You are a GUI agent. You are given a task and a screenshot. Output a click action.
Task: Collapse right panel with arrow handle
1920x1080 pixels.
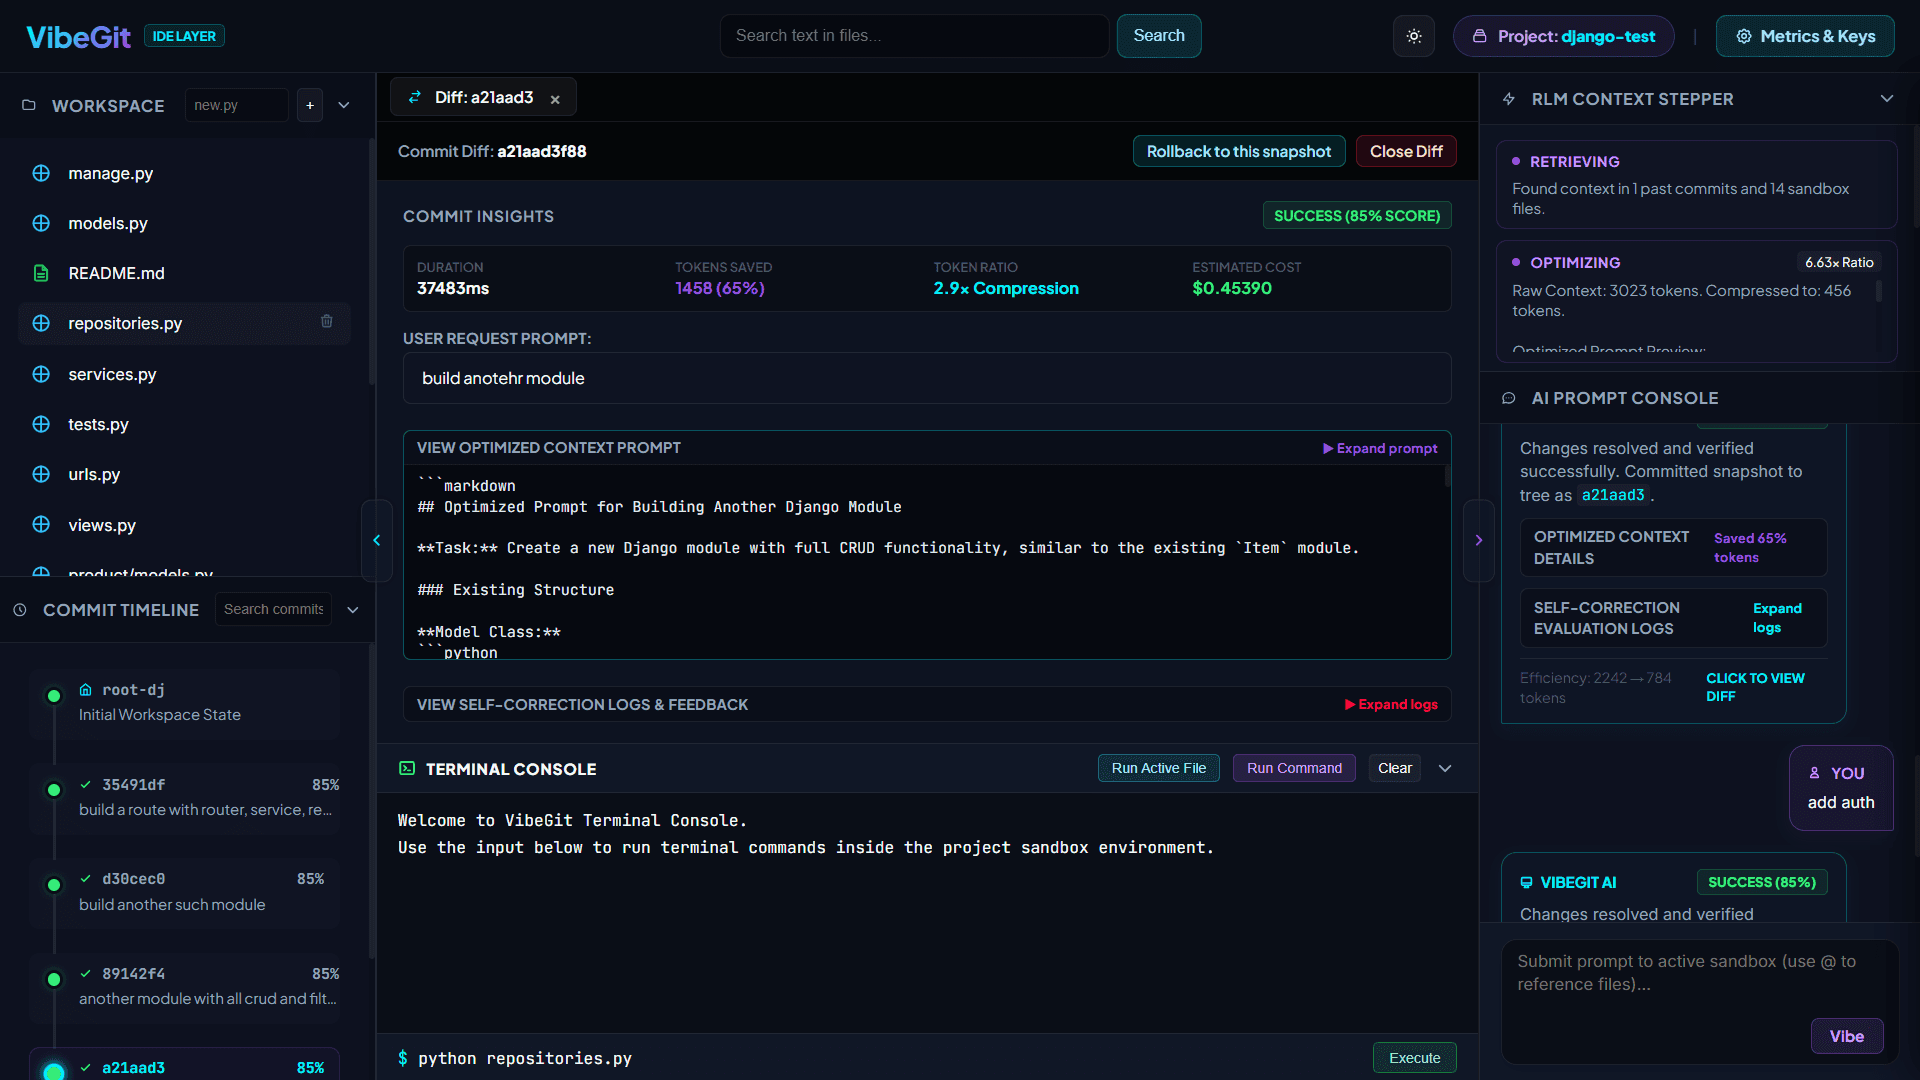tap(1478, 540)
